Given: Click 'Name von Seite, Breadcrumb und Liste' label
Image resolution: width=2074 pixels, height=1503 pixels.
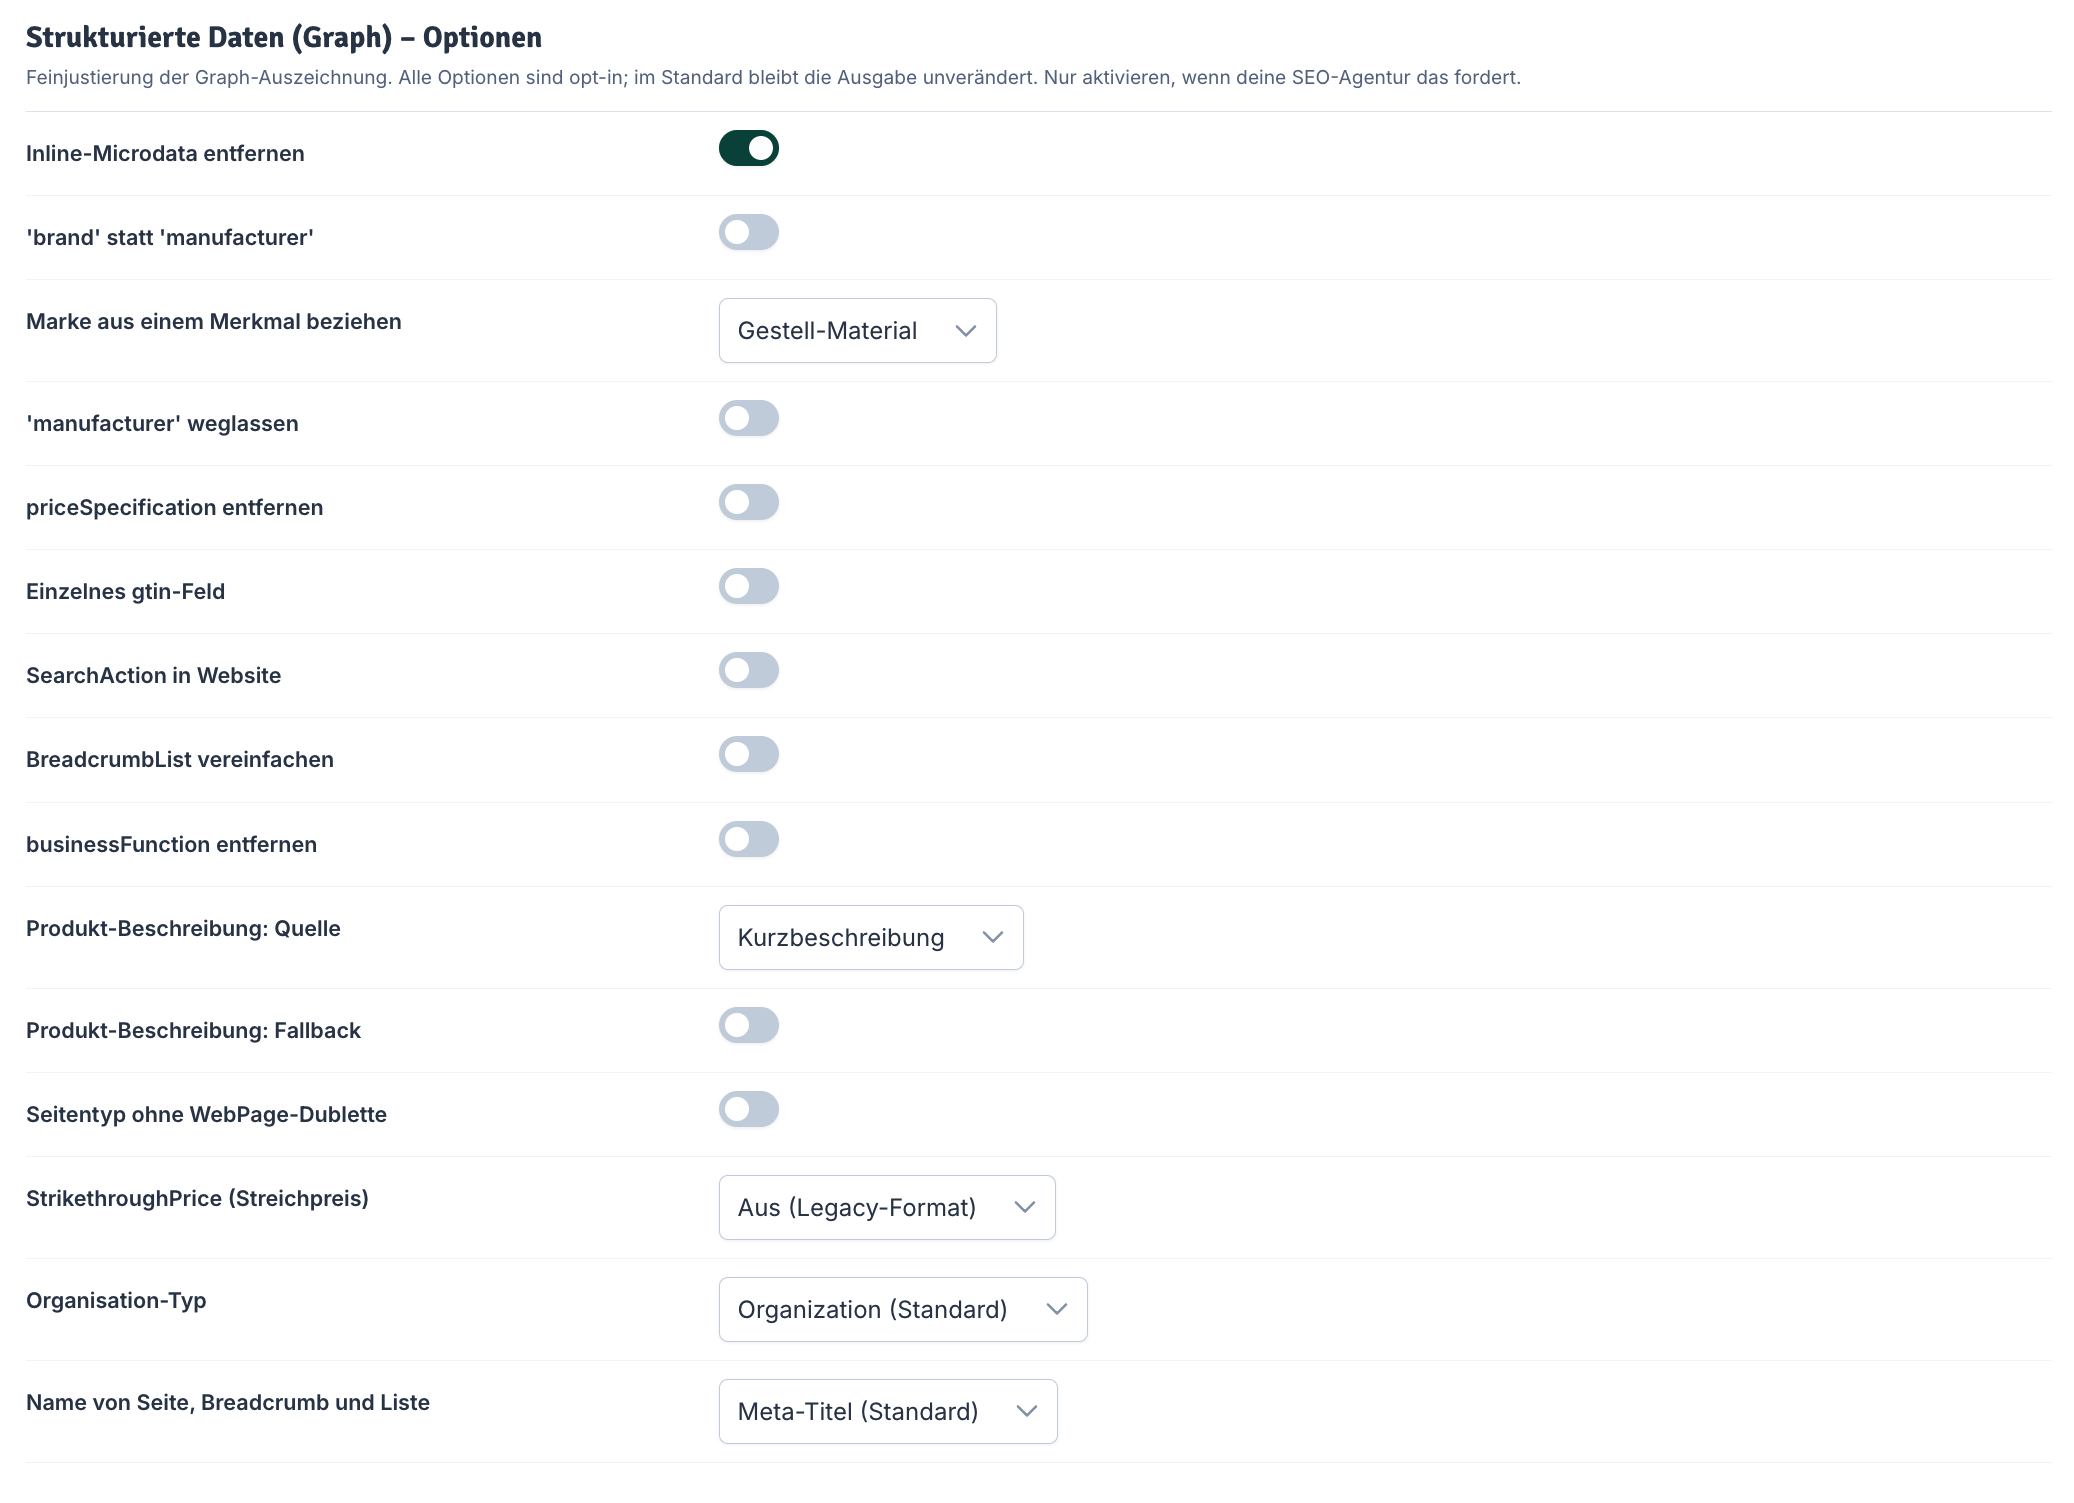Looking at the screenshot, I should coord(228,1403).
